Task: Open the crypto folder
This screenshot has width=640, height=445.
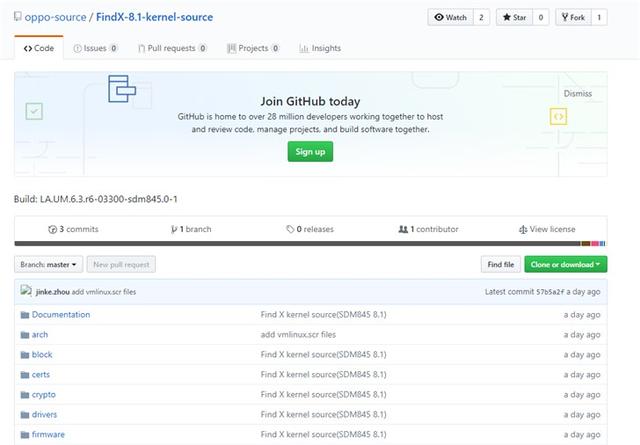Action: [44, 394]
